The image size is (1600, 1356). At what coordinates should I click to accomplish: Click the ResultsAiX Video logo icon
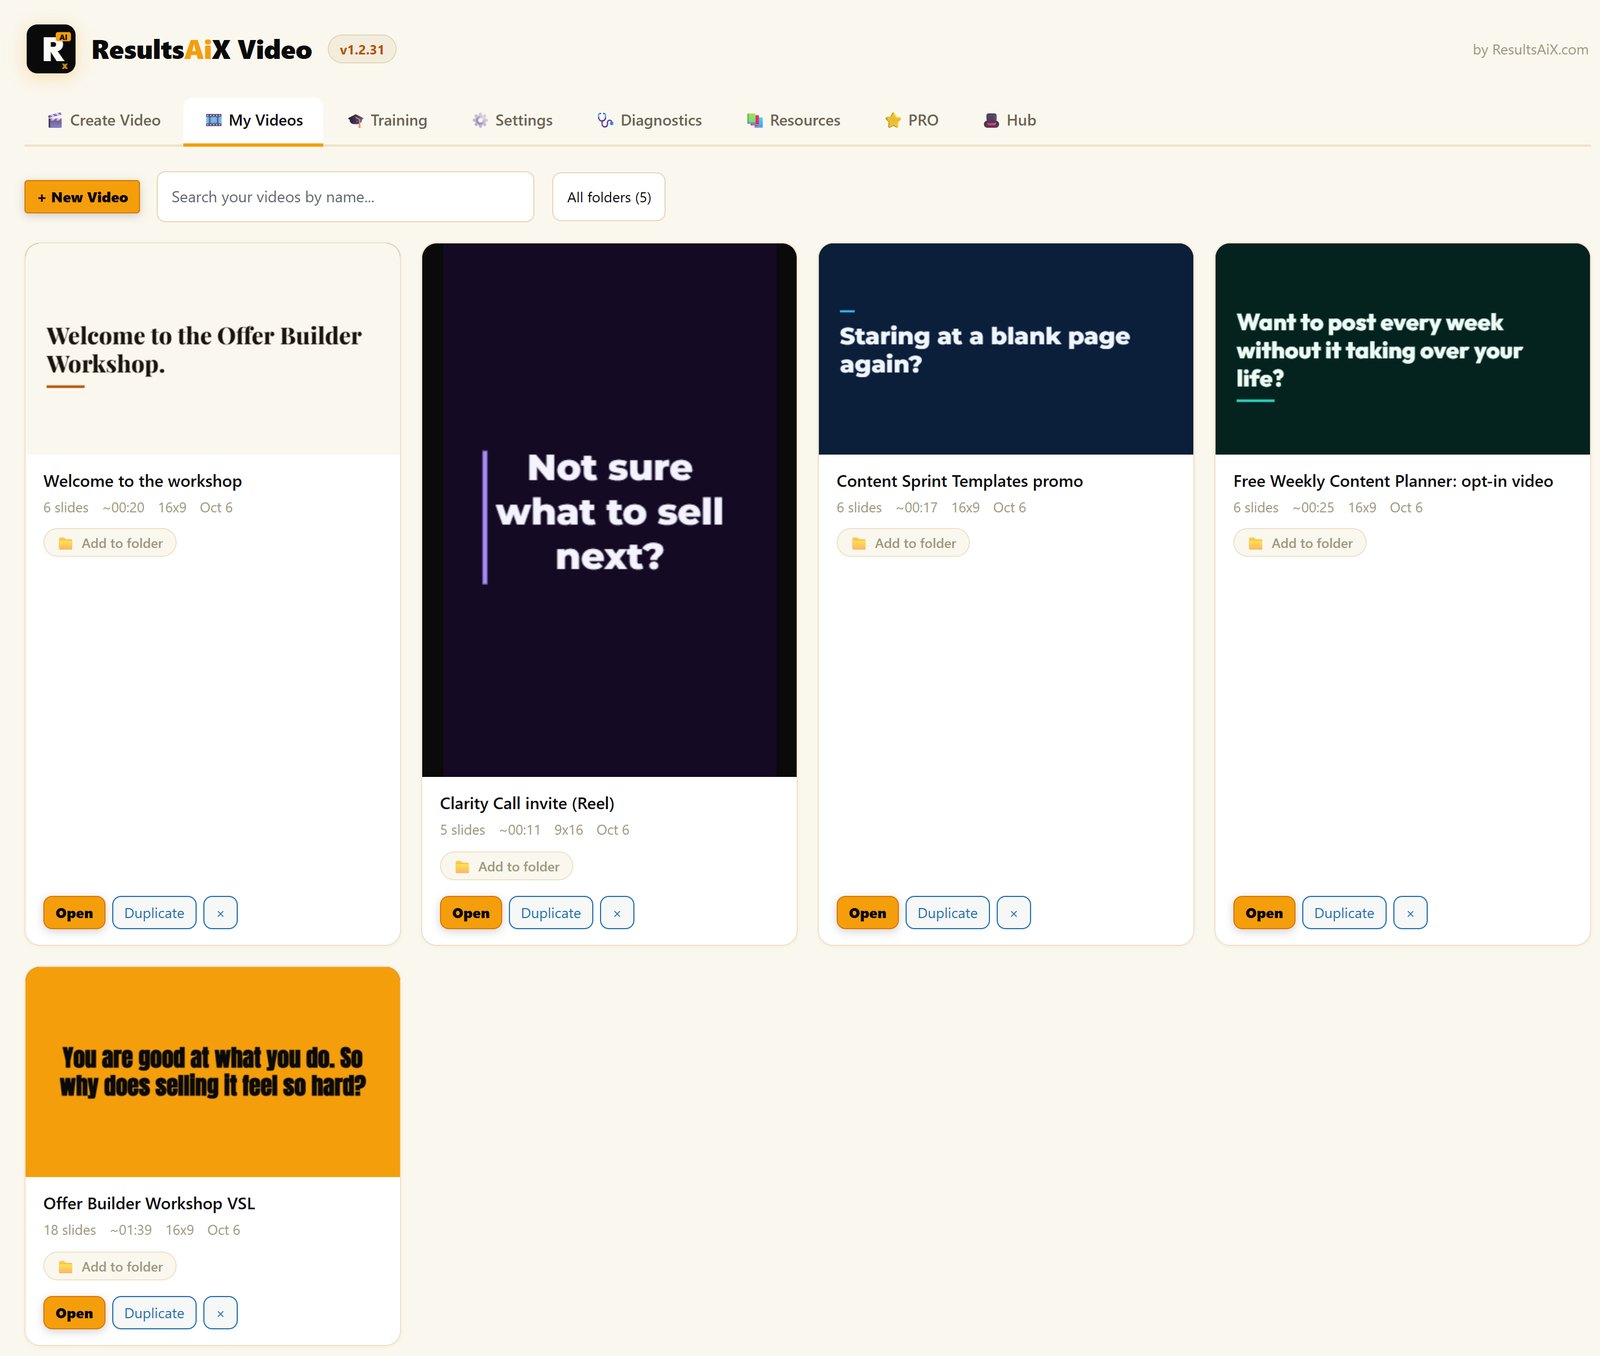click(x=51, y=49)
